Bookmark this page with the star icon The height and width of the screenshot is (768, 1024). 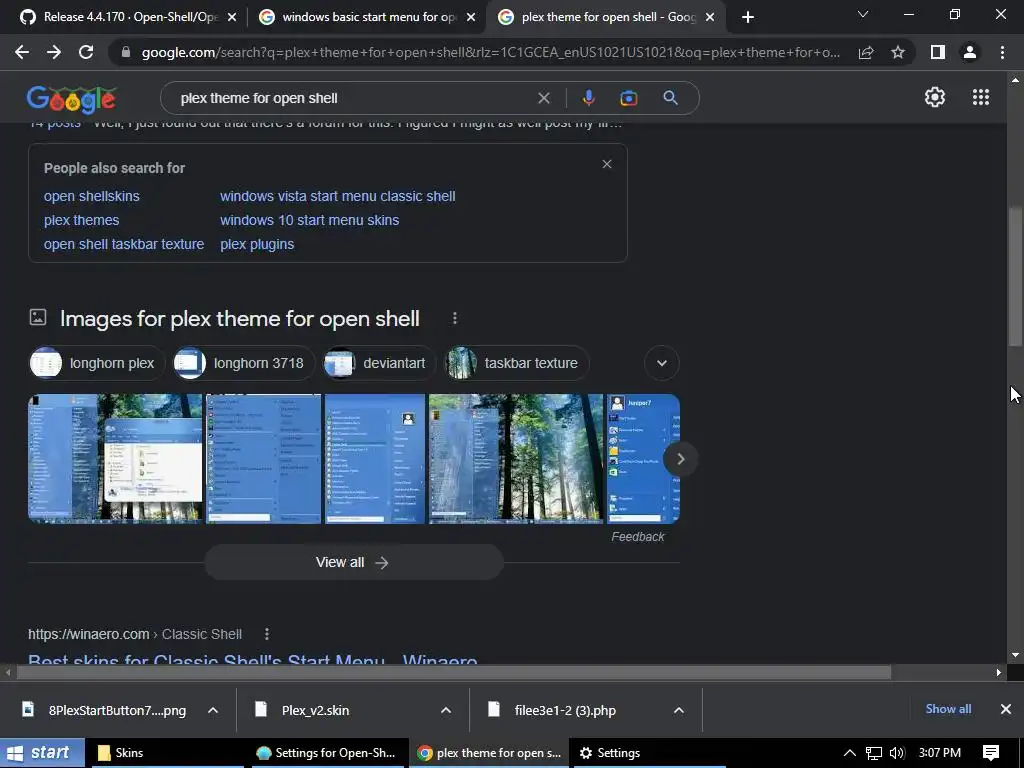[x=898, y=52]
